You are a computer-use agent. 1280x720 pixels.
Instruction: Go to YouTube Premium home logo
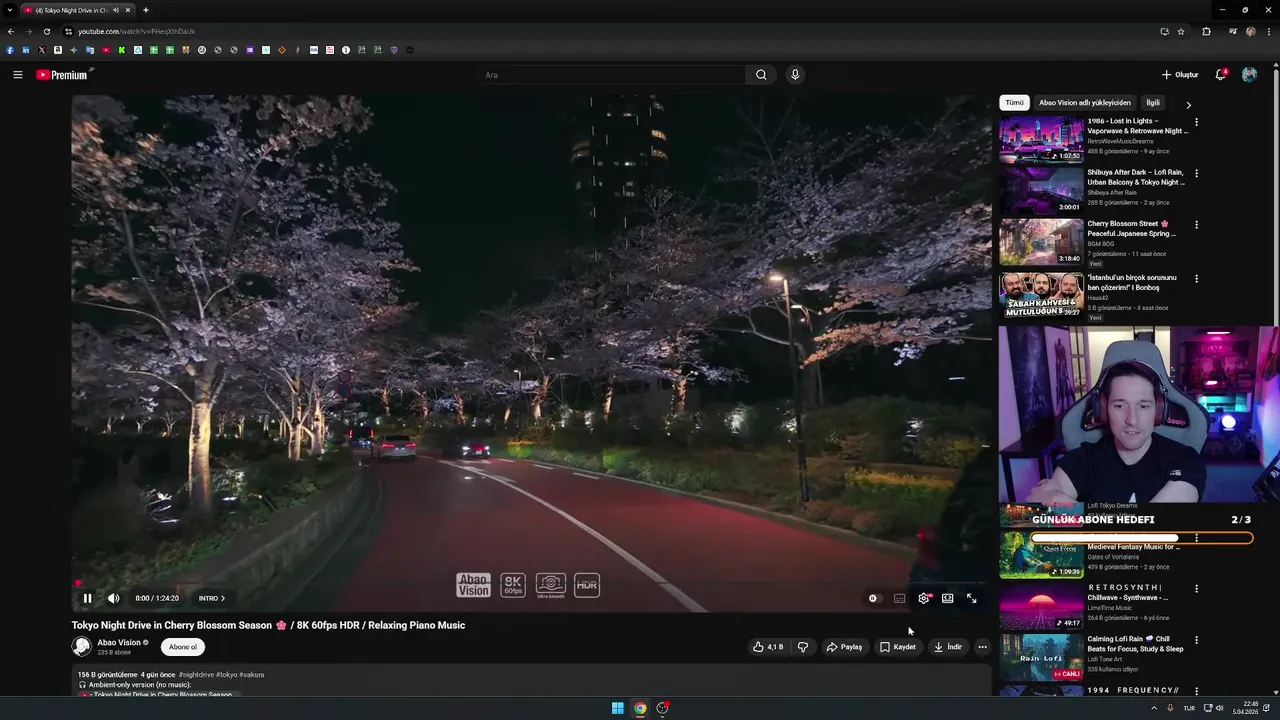click(x=64, y=75)
